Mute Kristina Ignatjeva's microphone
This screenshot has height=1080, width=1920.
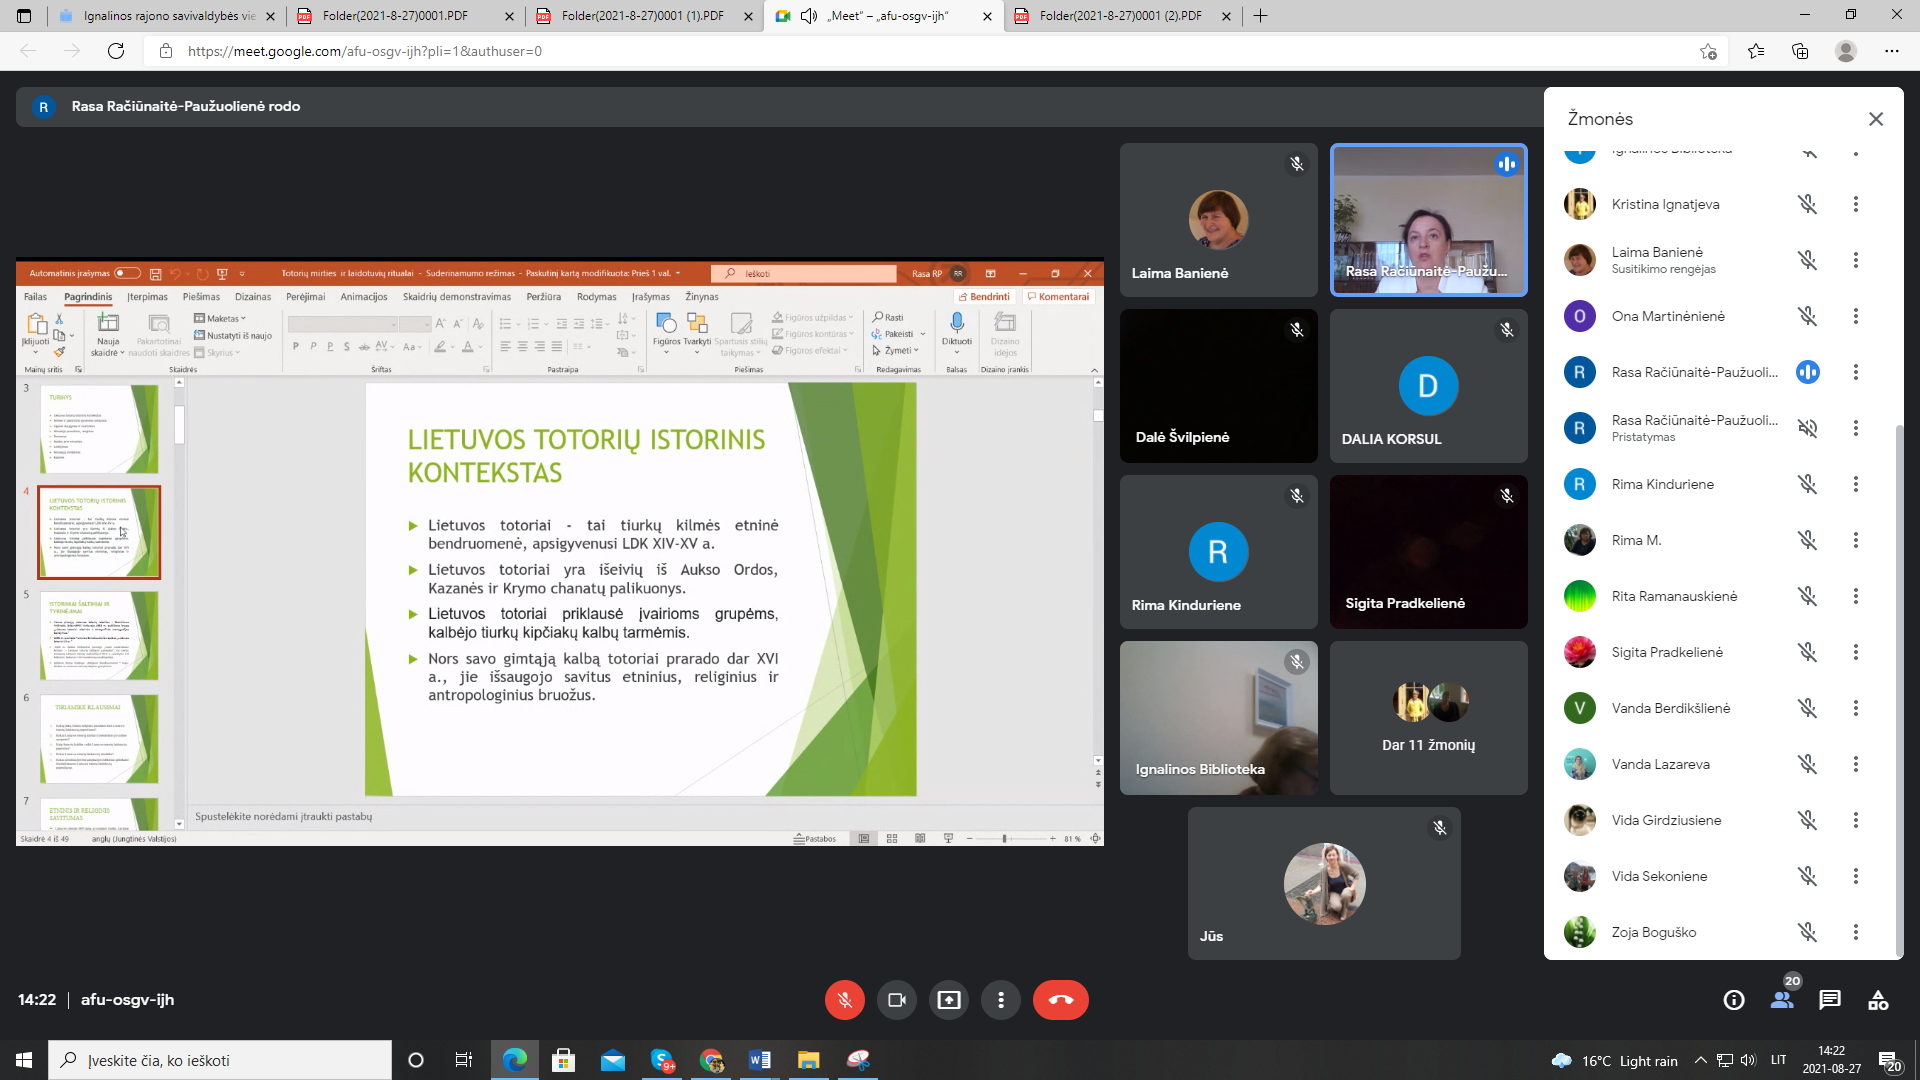coord(1807,204)
